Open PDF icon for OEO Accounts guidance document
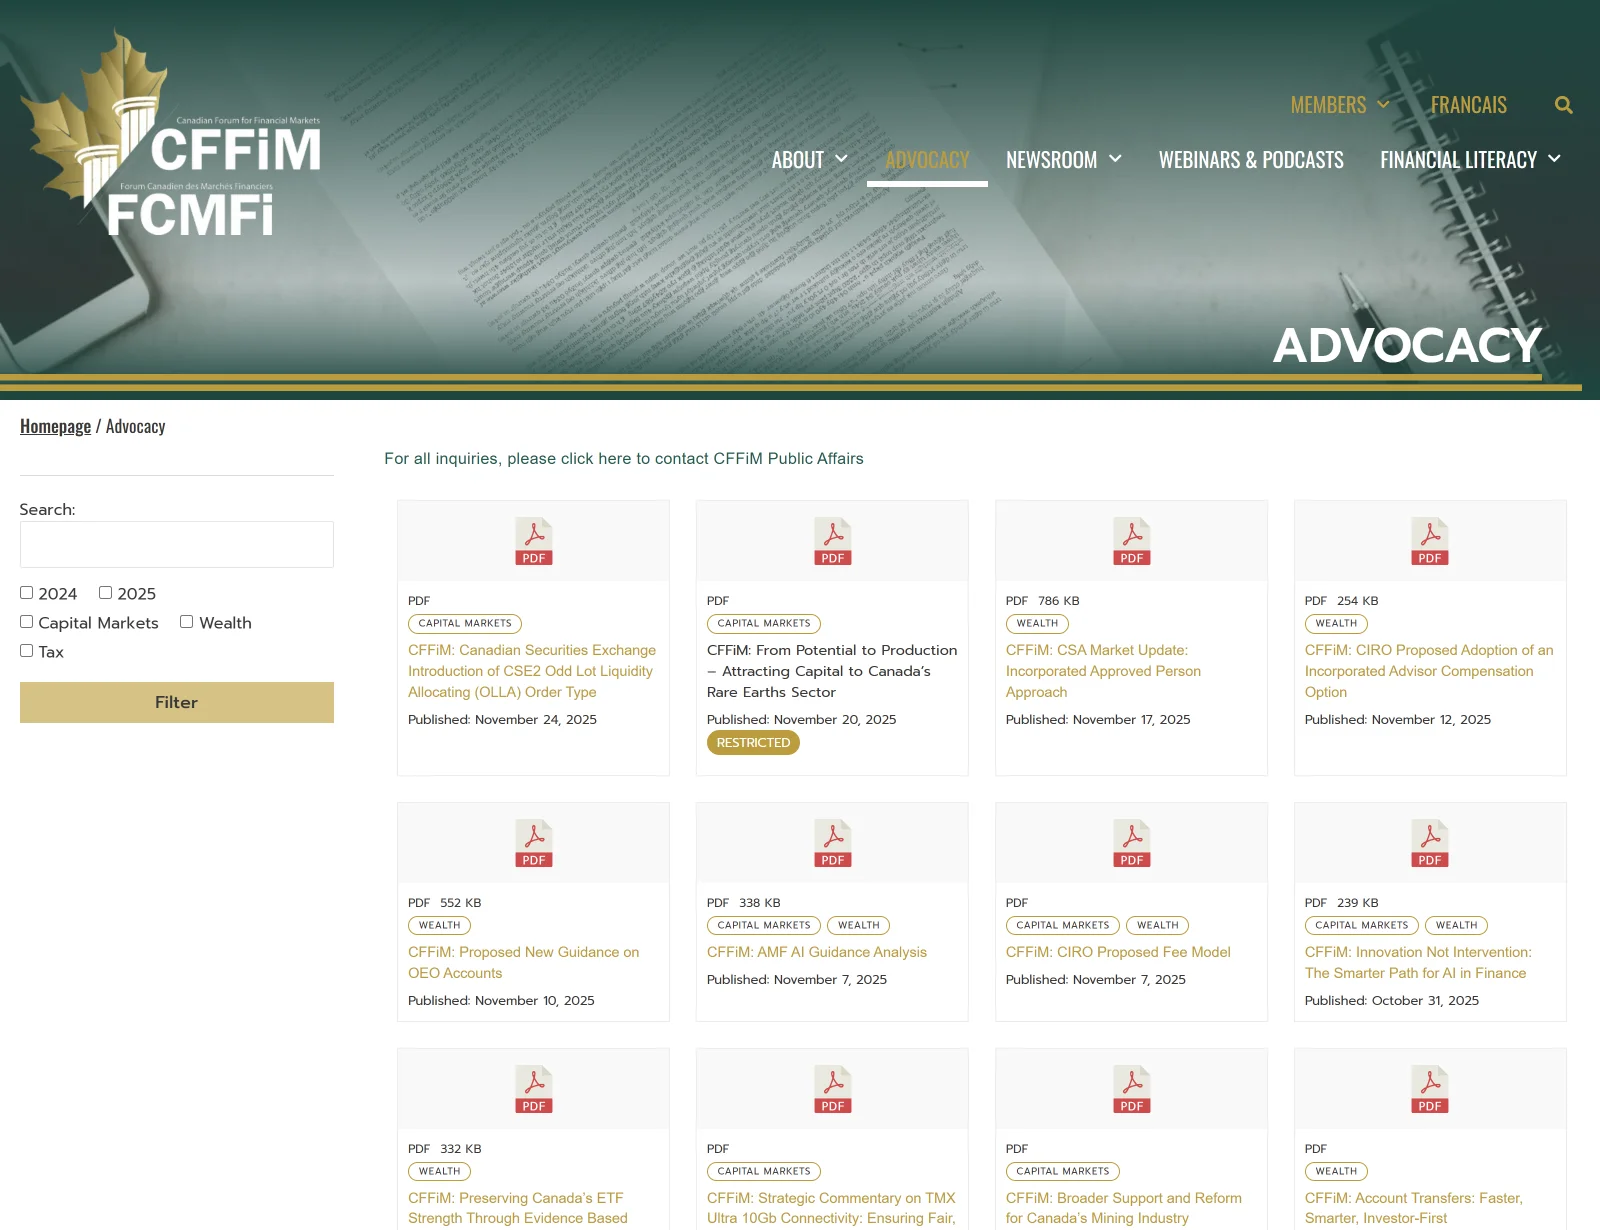Image resolution: width=1600 pixels, height=1230 pixels. pyautogui.click(x=534, y=843)
